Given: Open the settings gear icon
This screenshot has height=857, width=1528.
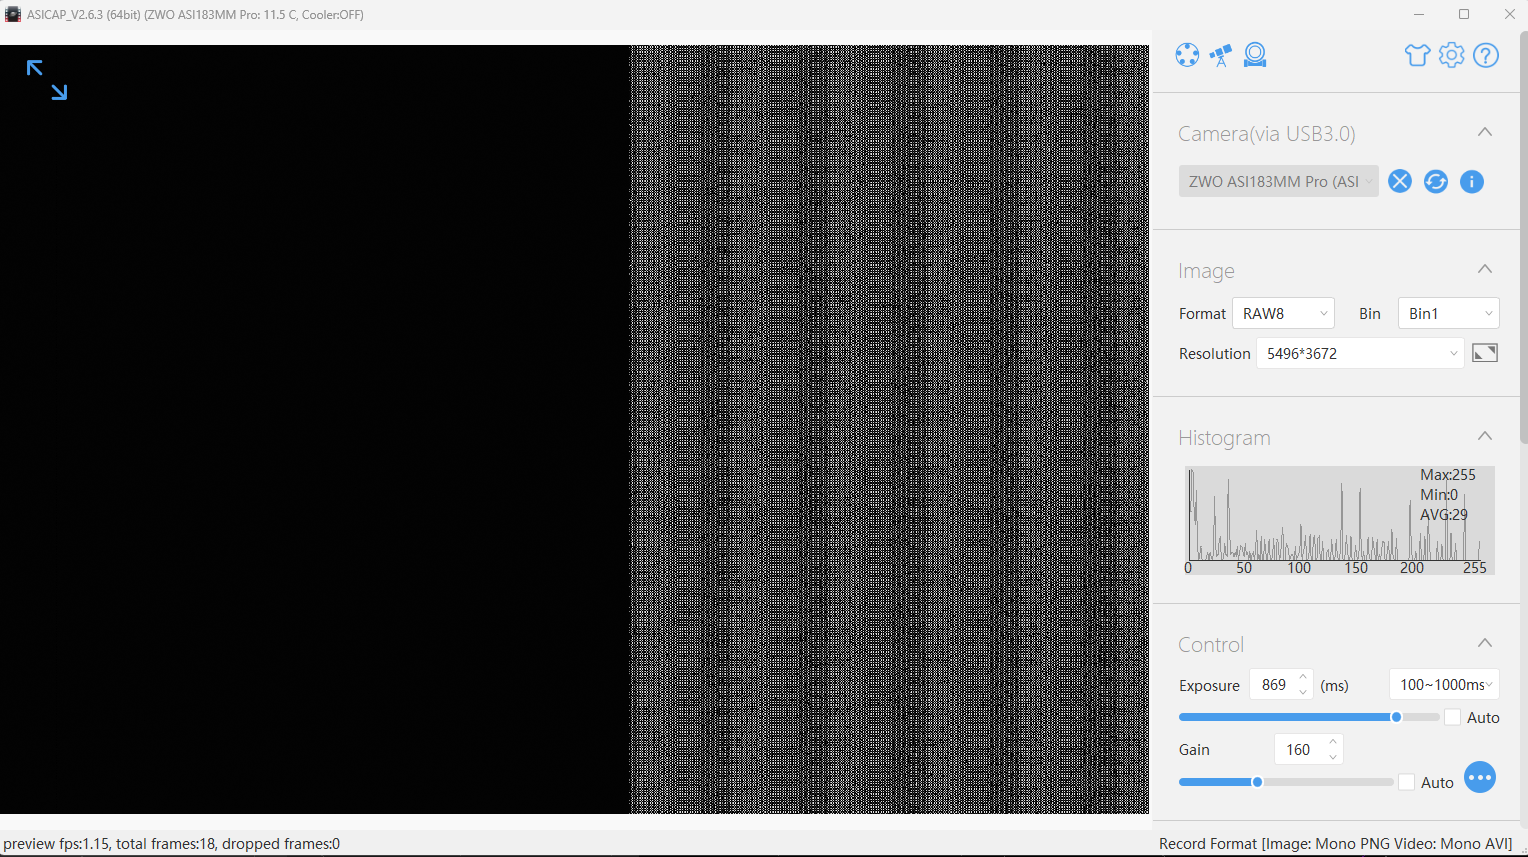Looking at the screenshot, I should coord(1452,55).
